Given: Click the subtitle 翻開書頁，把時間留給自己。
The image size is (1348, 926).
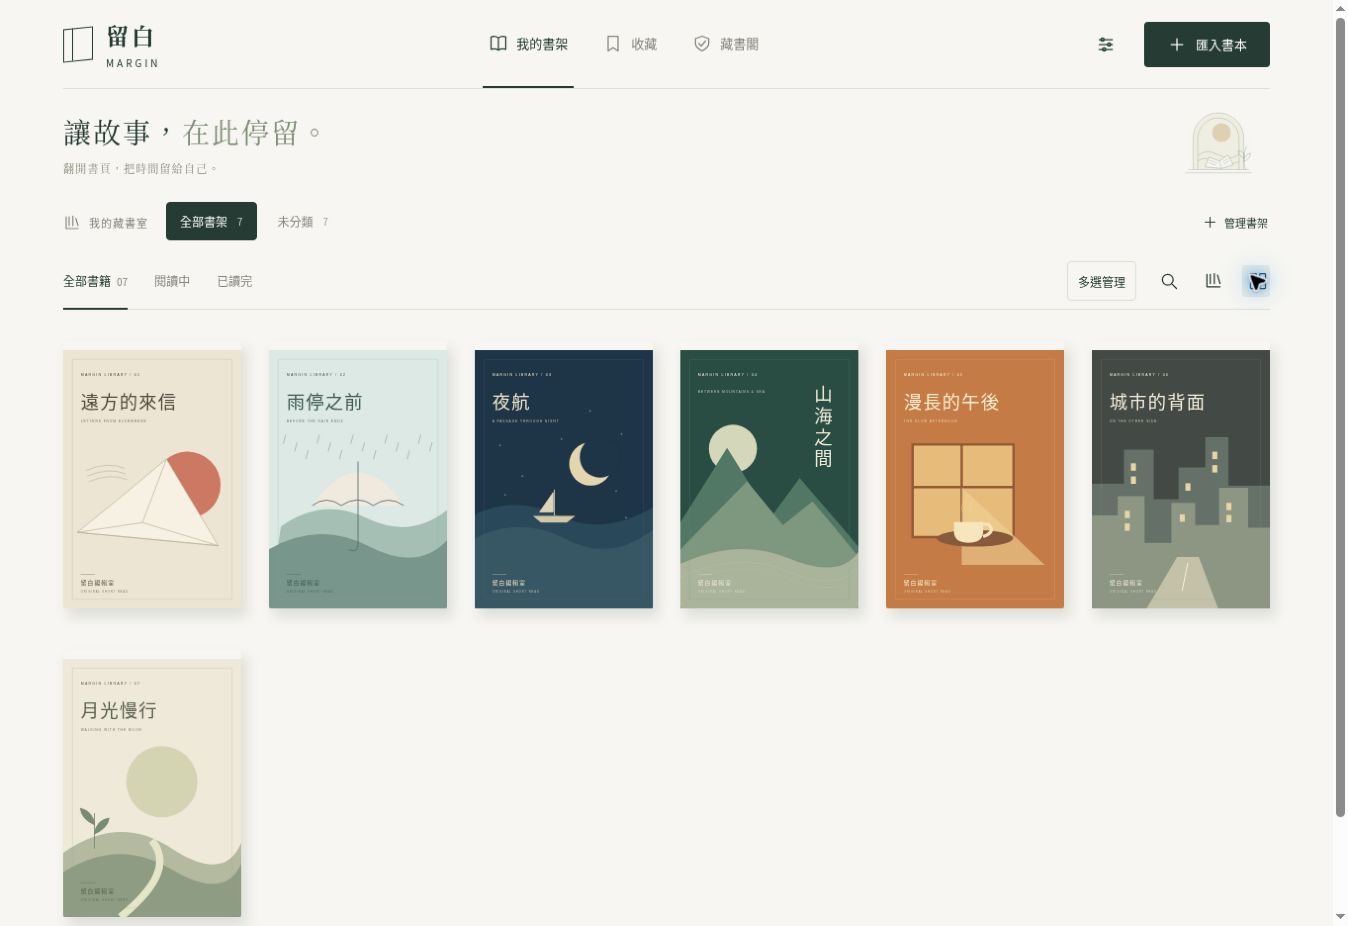Looking at the screenshot, I should tap(141, 169).
